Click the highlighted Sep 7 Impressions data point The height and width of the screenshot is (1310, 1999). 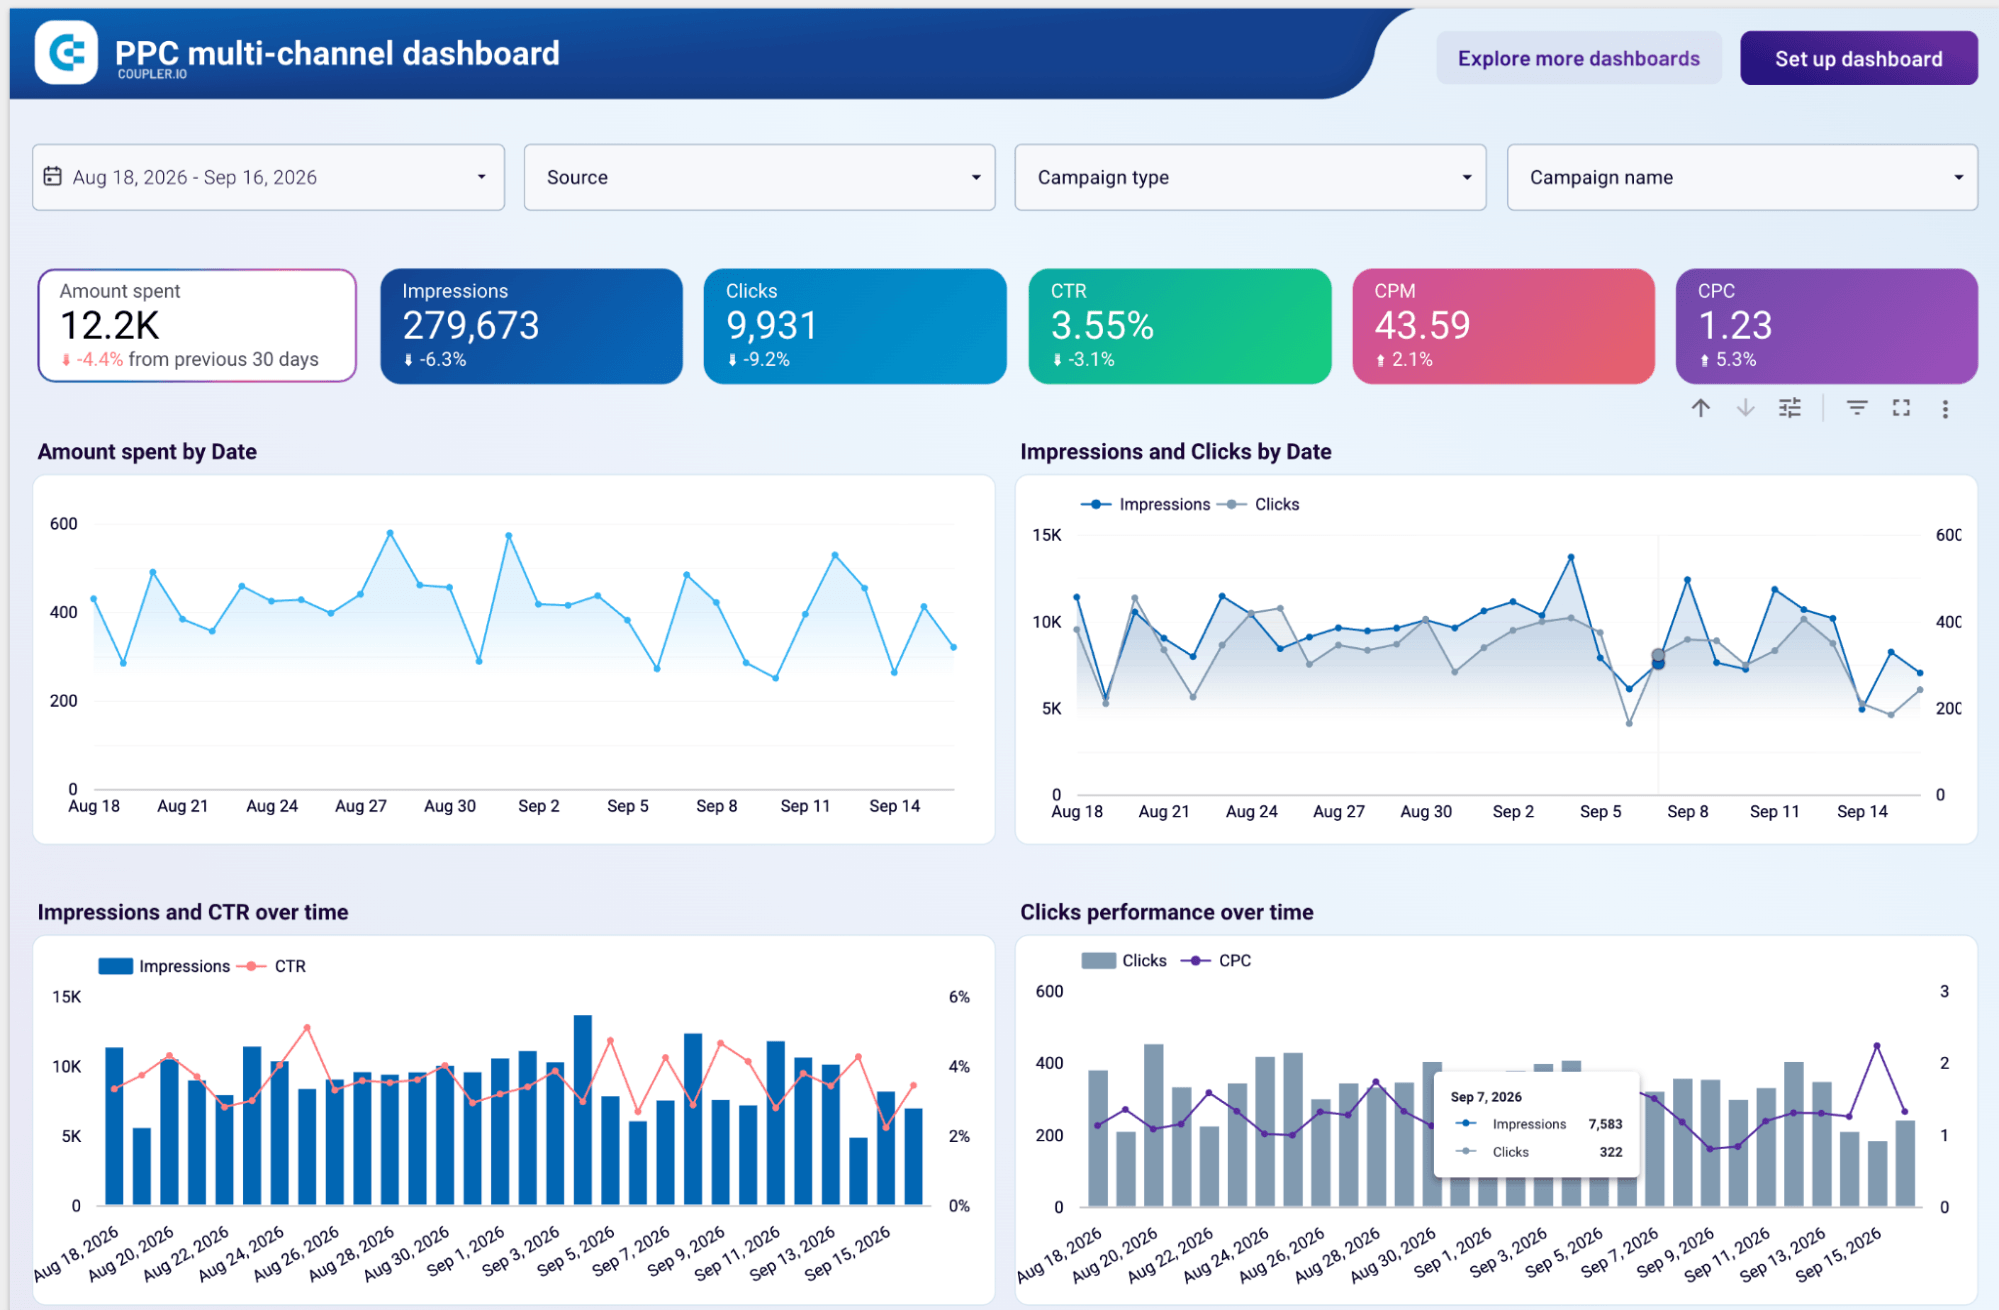coord(1658,664)
